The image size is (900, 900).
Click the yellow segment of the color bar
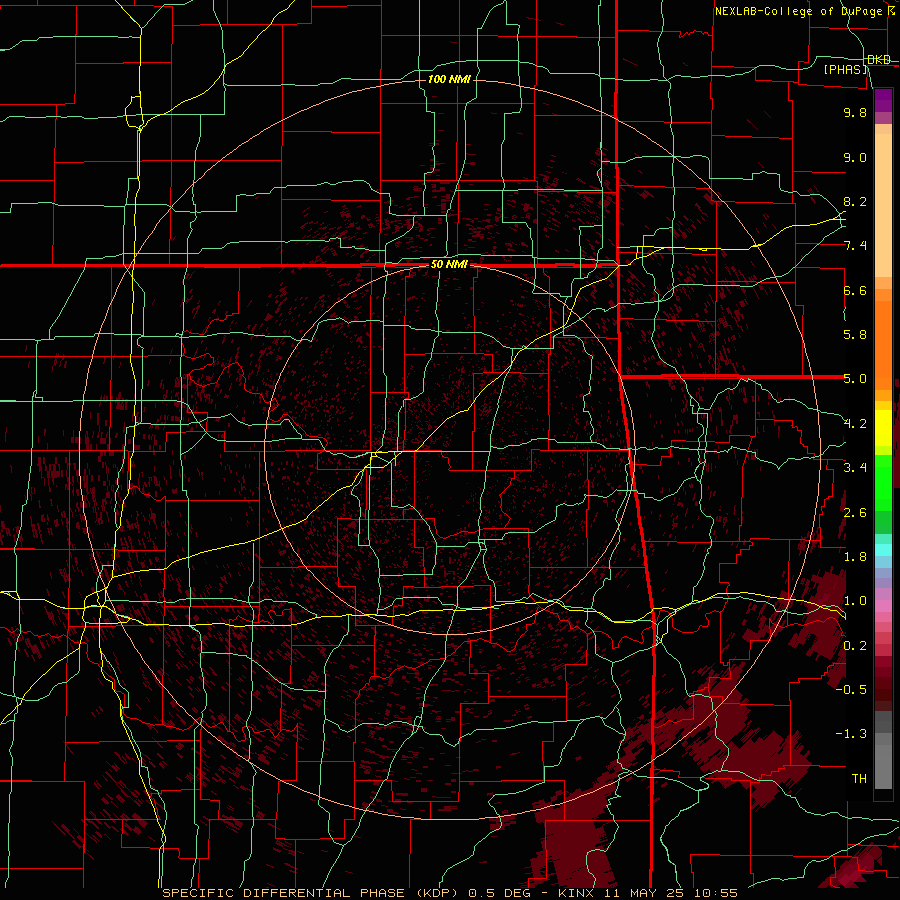pyautogui.click(x=883, y=428)
